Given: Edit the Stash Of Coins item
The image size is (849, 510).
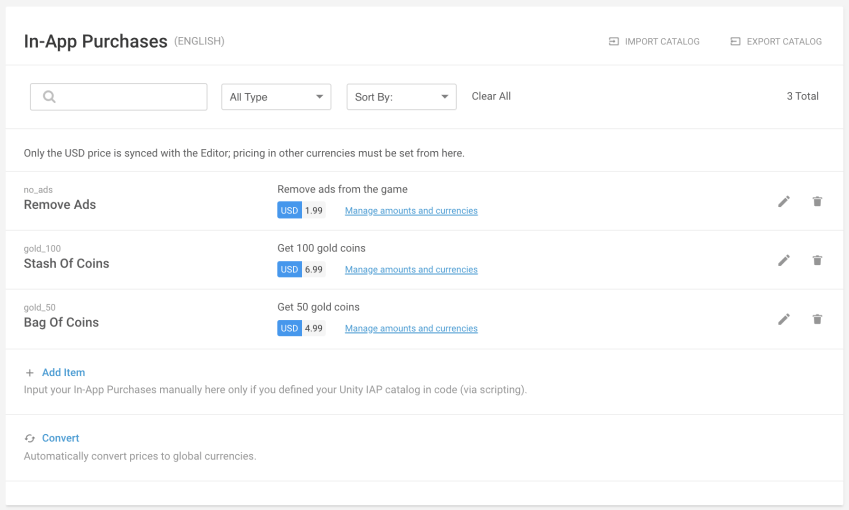Looking at the screenshot, I should pos(784,260).
